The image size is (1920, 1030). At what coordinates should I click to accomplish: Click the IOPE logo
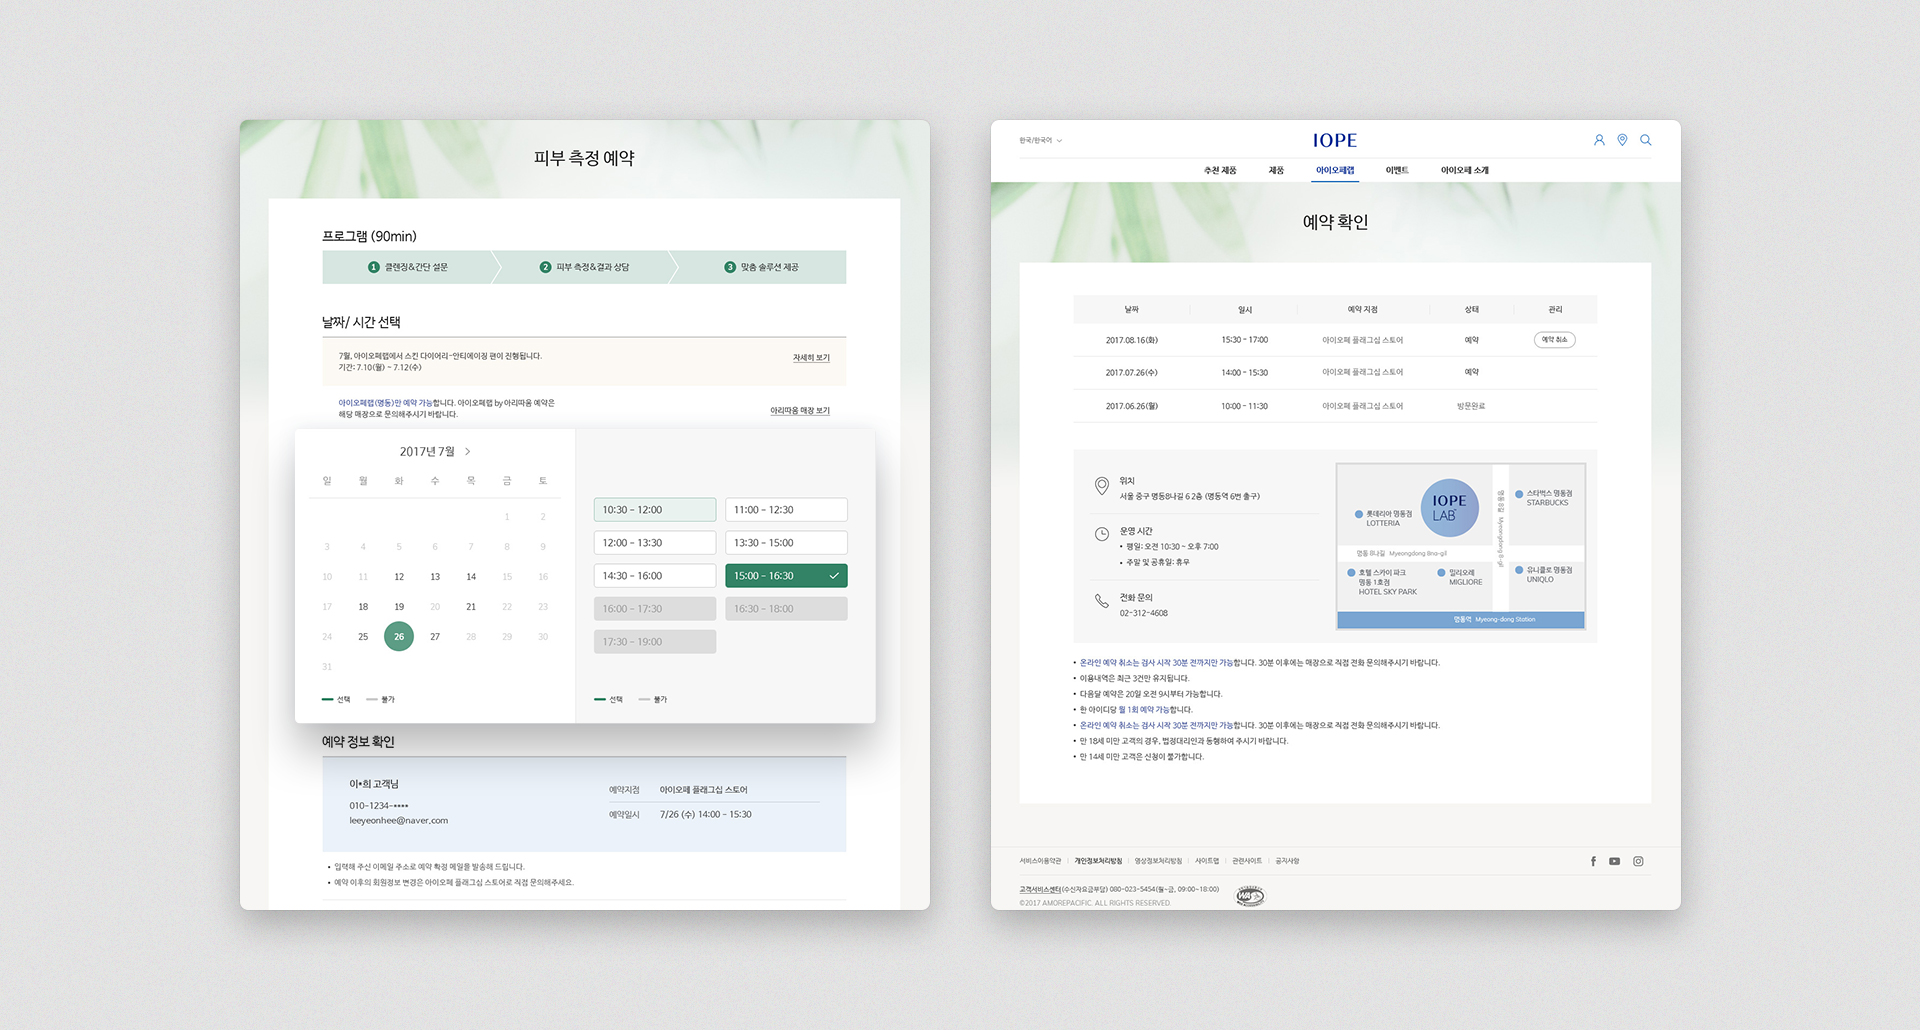point(1335,141)
